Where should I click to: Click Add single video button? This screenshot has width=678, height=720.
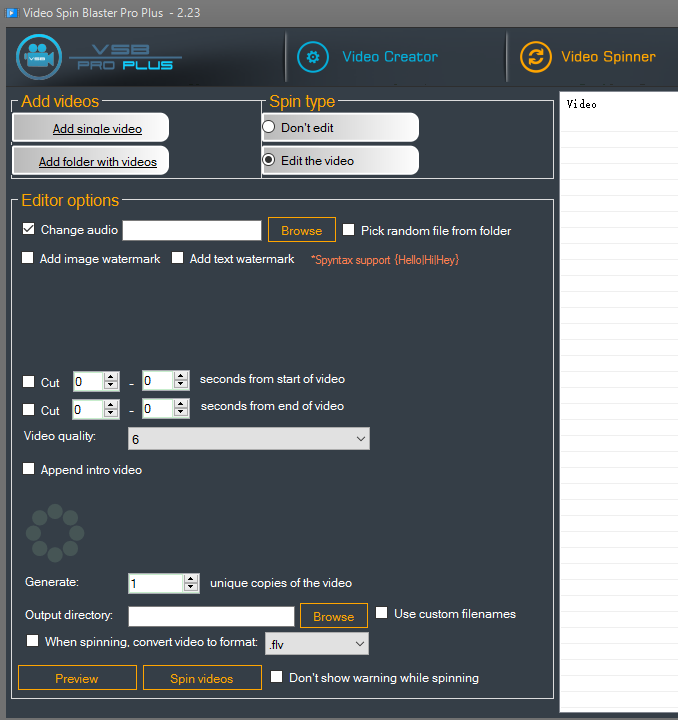pos(91,128)
